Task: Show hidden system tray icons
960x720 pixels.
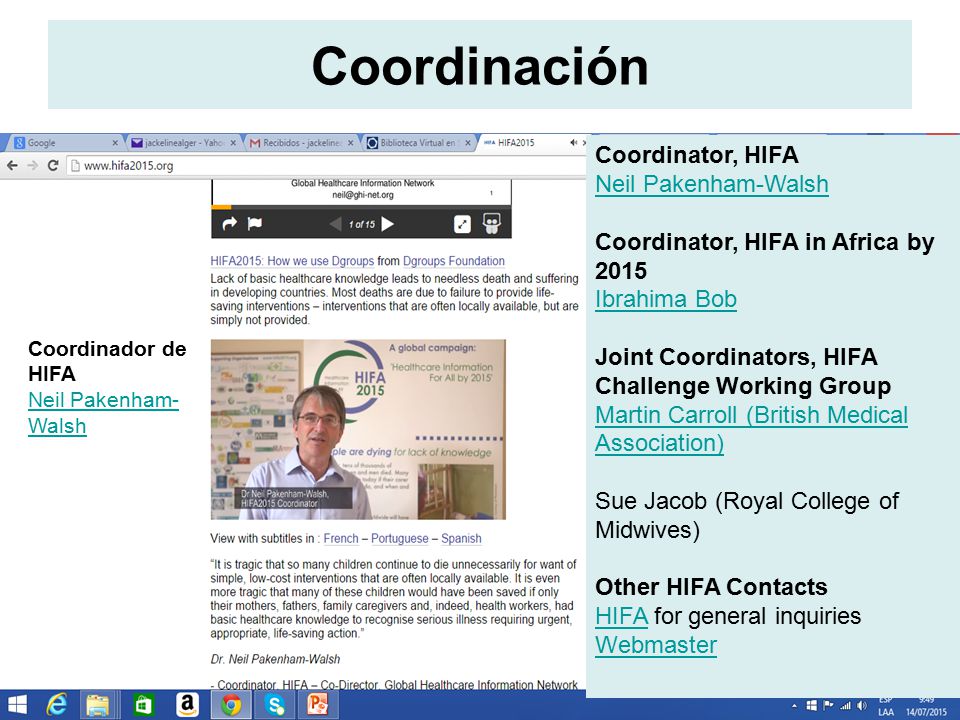Action: 795,706
